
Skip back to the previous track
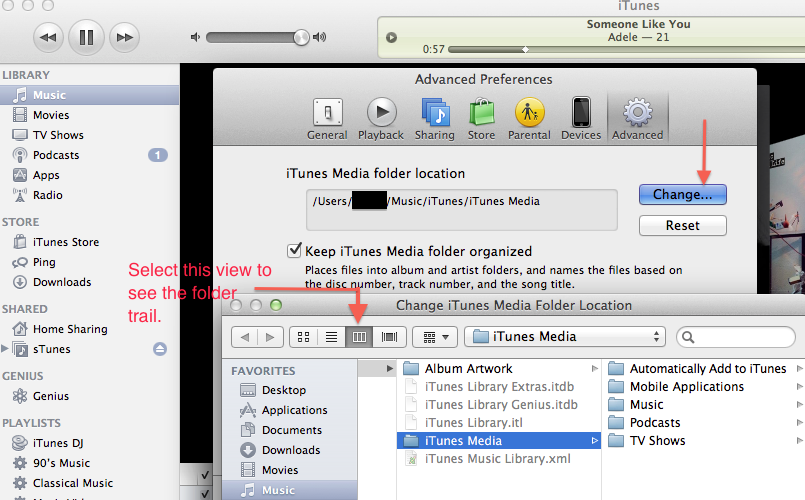[x=48, y=37]
